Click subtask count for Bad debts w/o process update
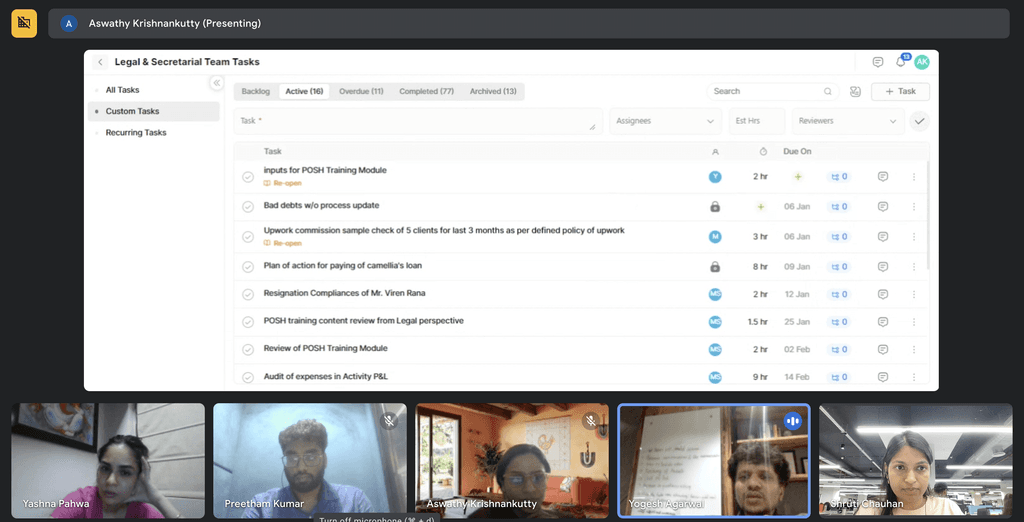The width and height of the screenshot is (1024, 522). coord(839,206)
